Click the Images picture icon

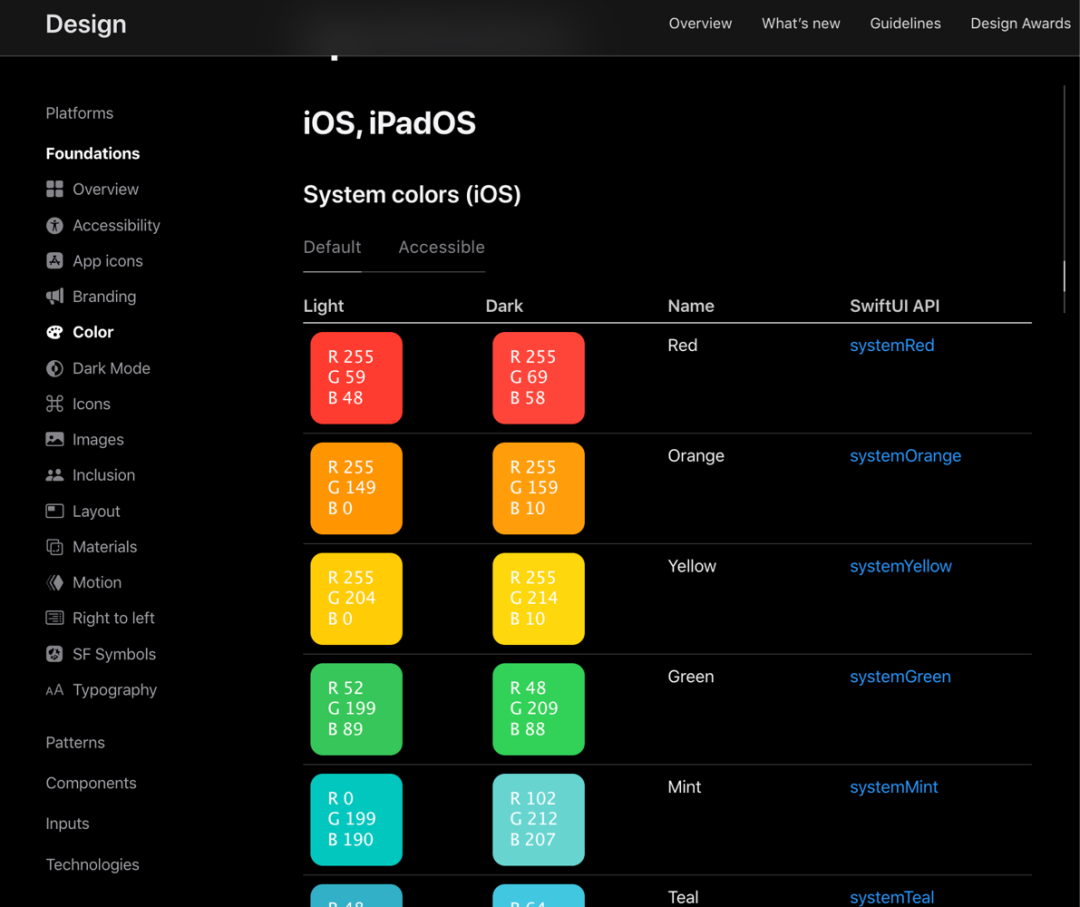54,439
